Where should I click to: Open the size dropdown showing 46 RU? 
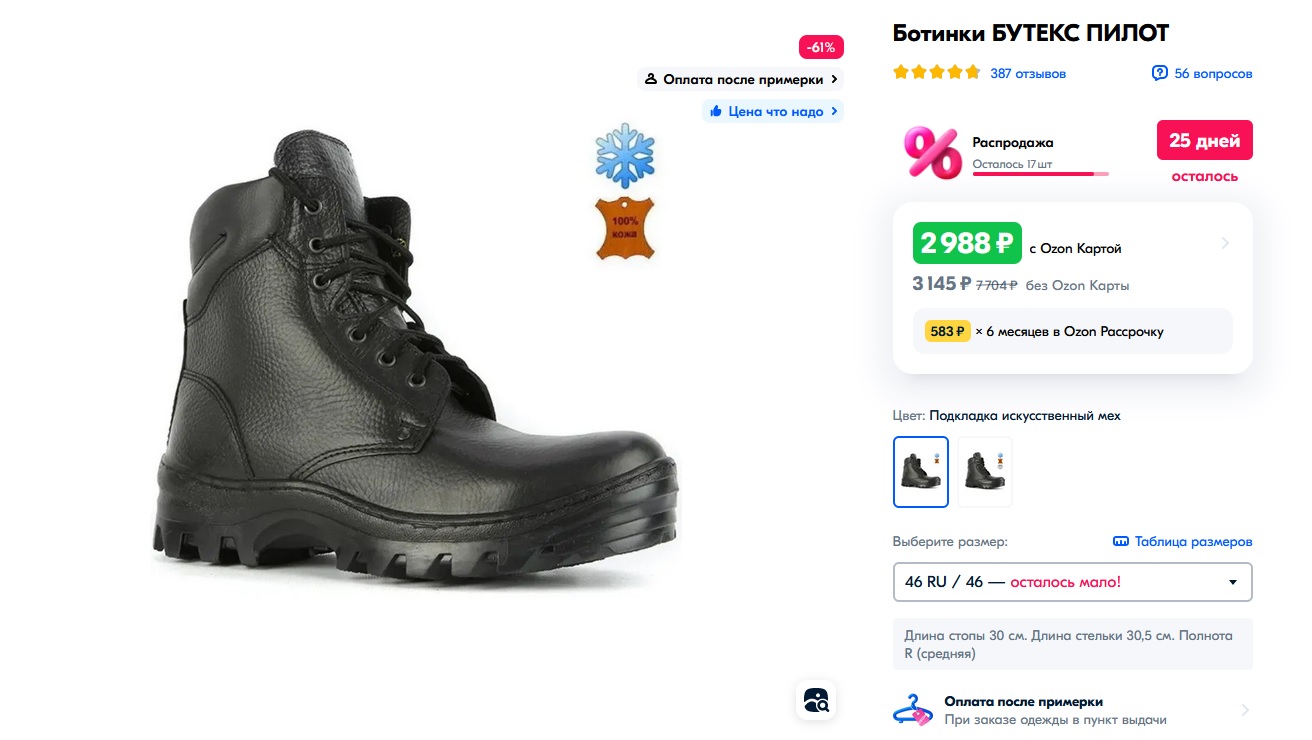(x=1072, y=582)
